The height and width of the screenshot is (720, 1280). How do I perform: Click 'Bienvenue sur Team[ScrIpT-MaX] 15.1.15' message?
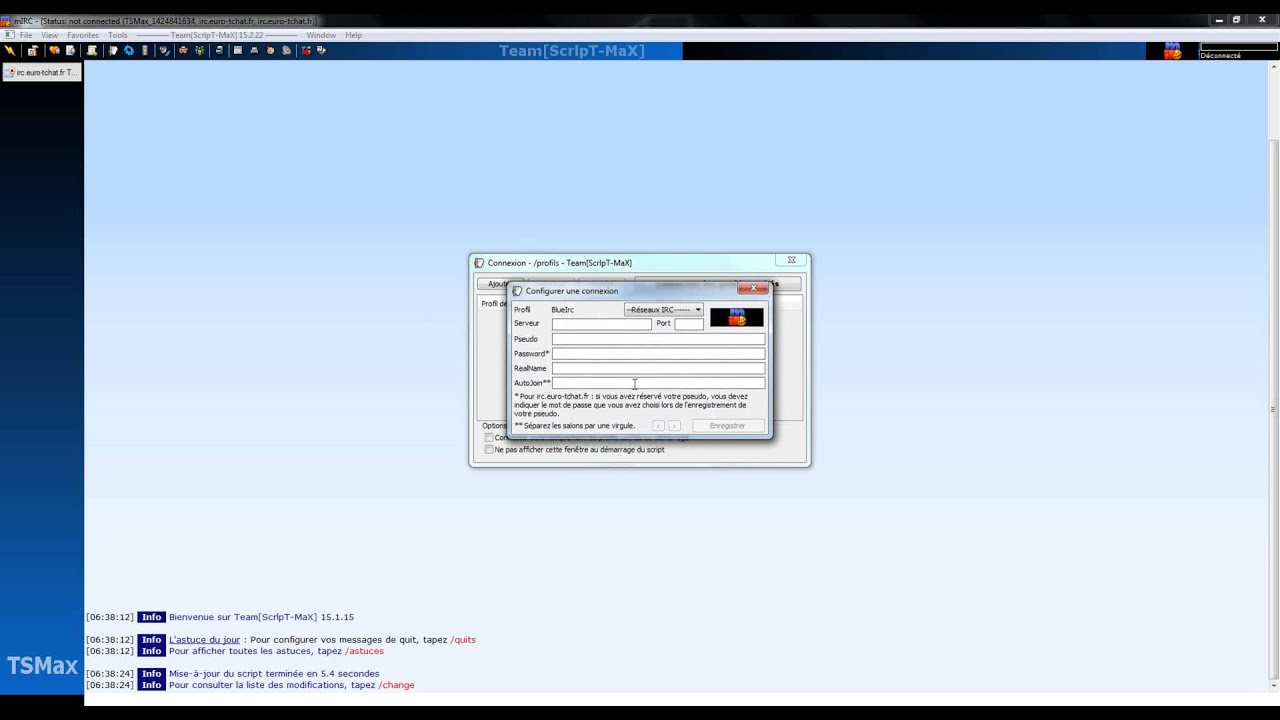point(261,617)
